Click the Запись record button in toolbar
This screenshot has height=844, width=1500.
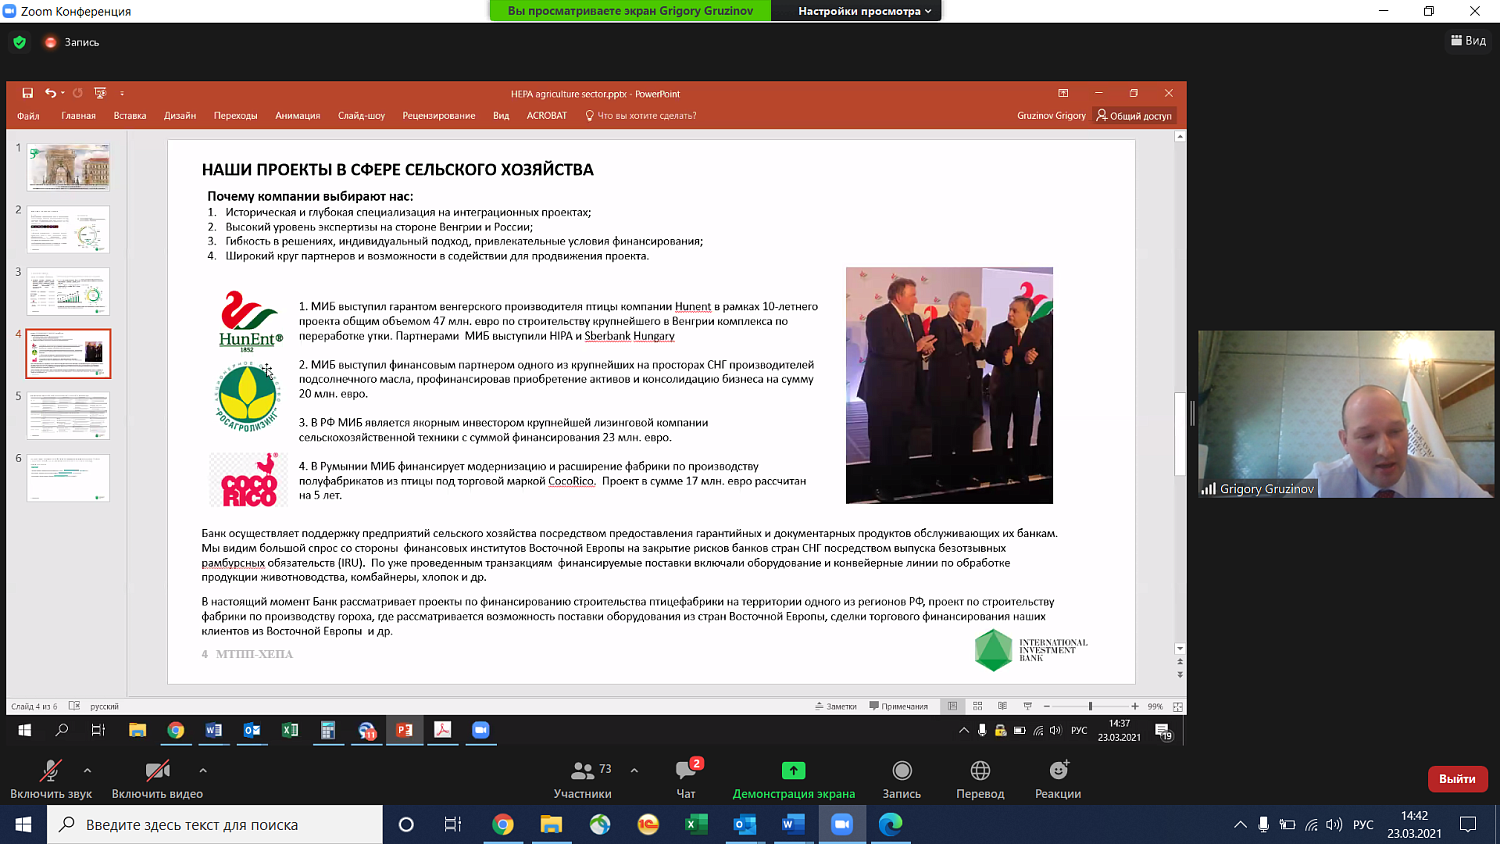(902, 771)
